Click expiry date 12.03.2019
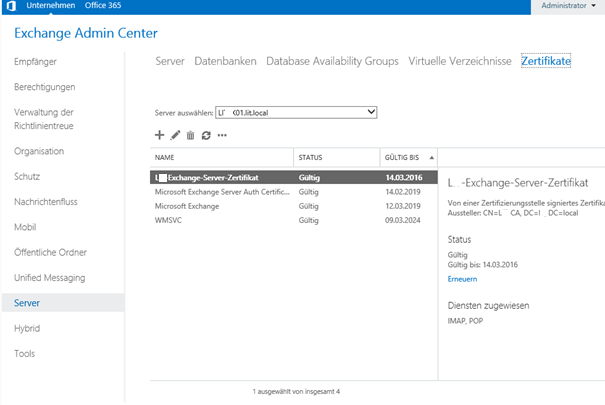This screenshot has width=605, height=405. (403, 206)
